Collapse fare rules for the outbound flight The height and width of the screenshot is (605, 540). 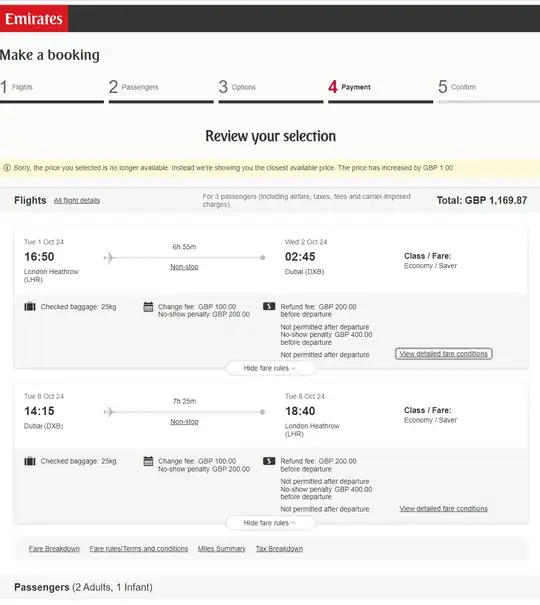click(x=270, y=368)
